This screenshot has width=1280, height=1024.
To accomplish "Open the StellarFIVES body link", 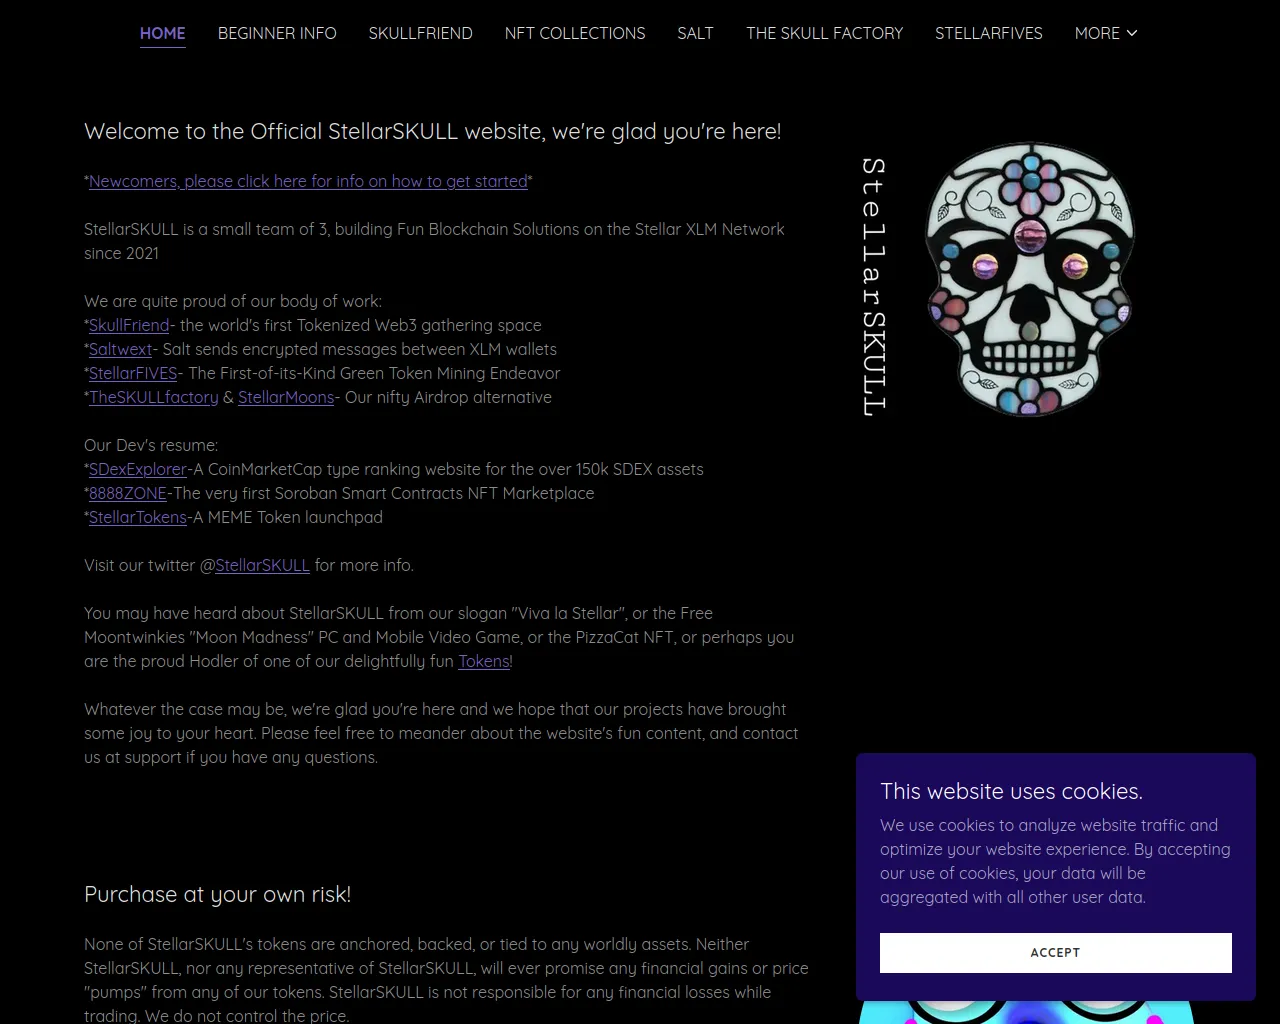I will tap(133, 373).
